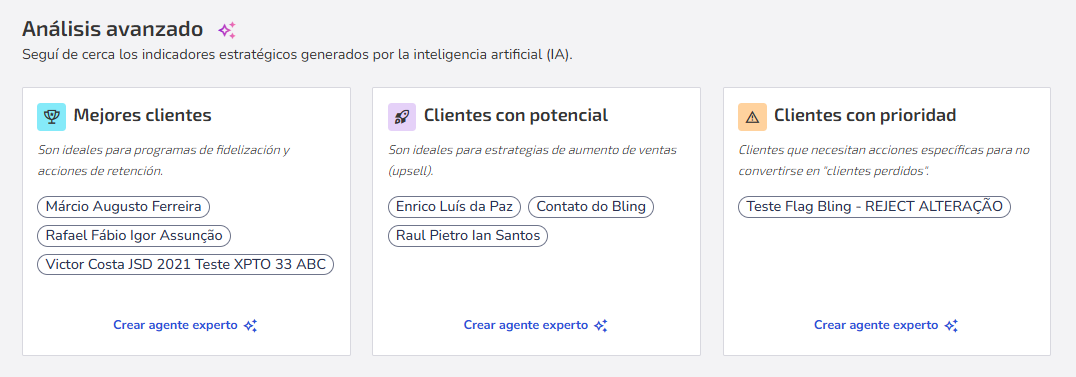Click the purple sparkle icon next to Análisis avanzado
The width and height of the screenshot is (1076, 377).
tap(227, 30)
